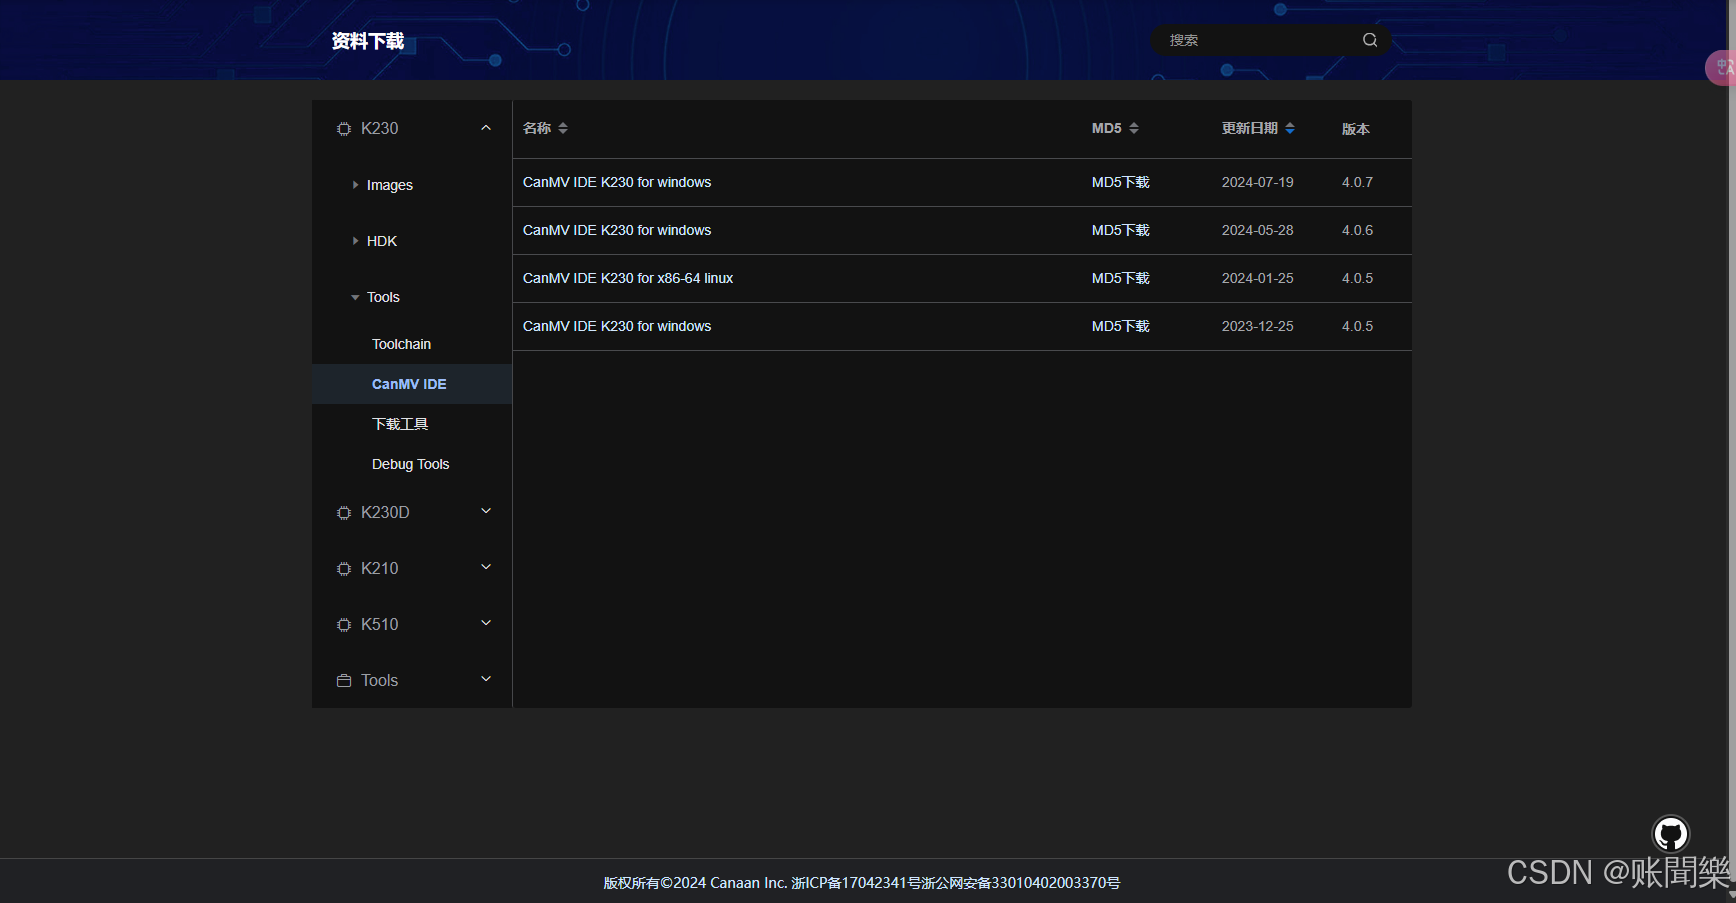Expand the K510 section chevron

486,623
